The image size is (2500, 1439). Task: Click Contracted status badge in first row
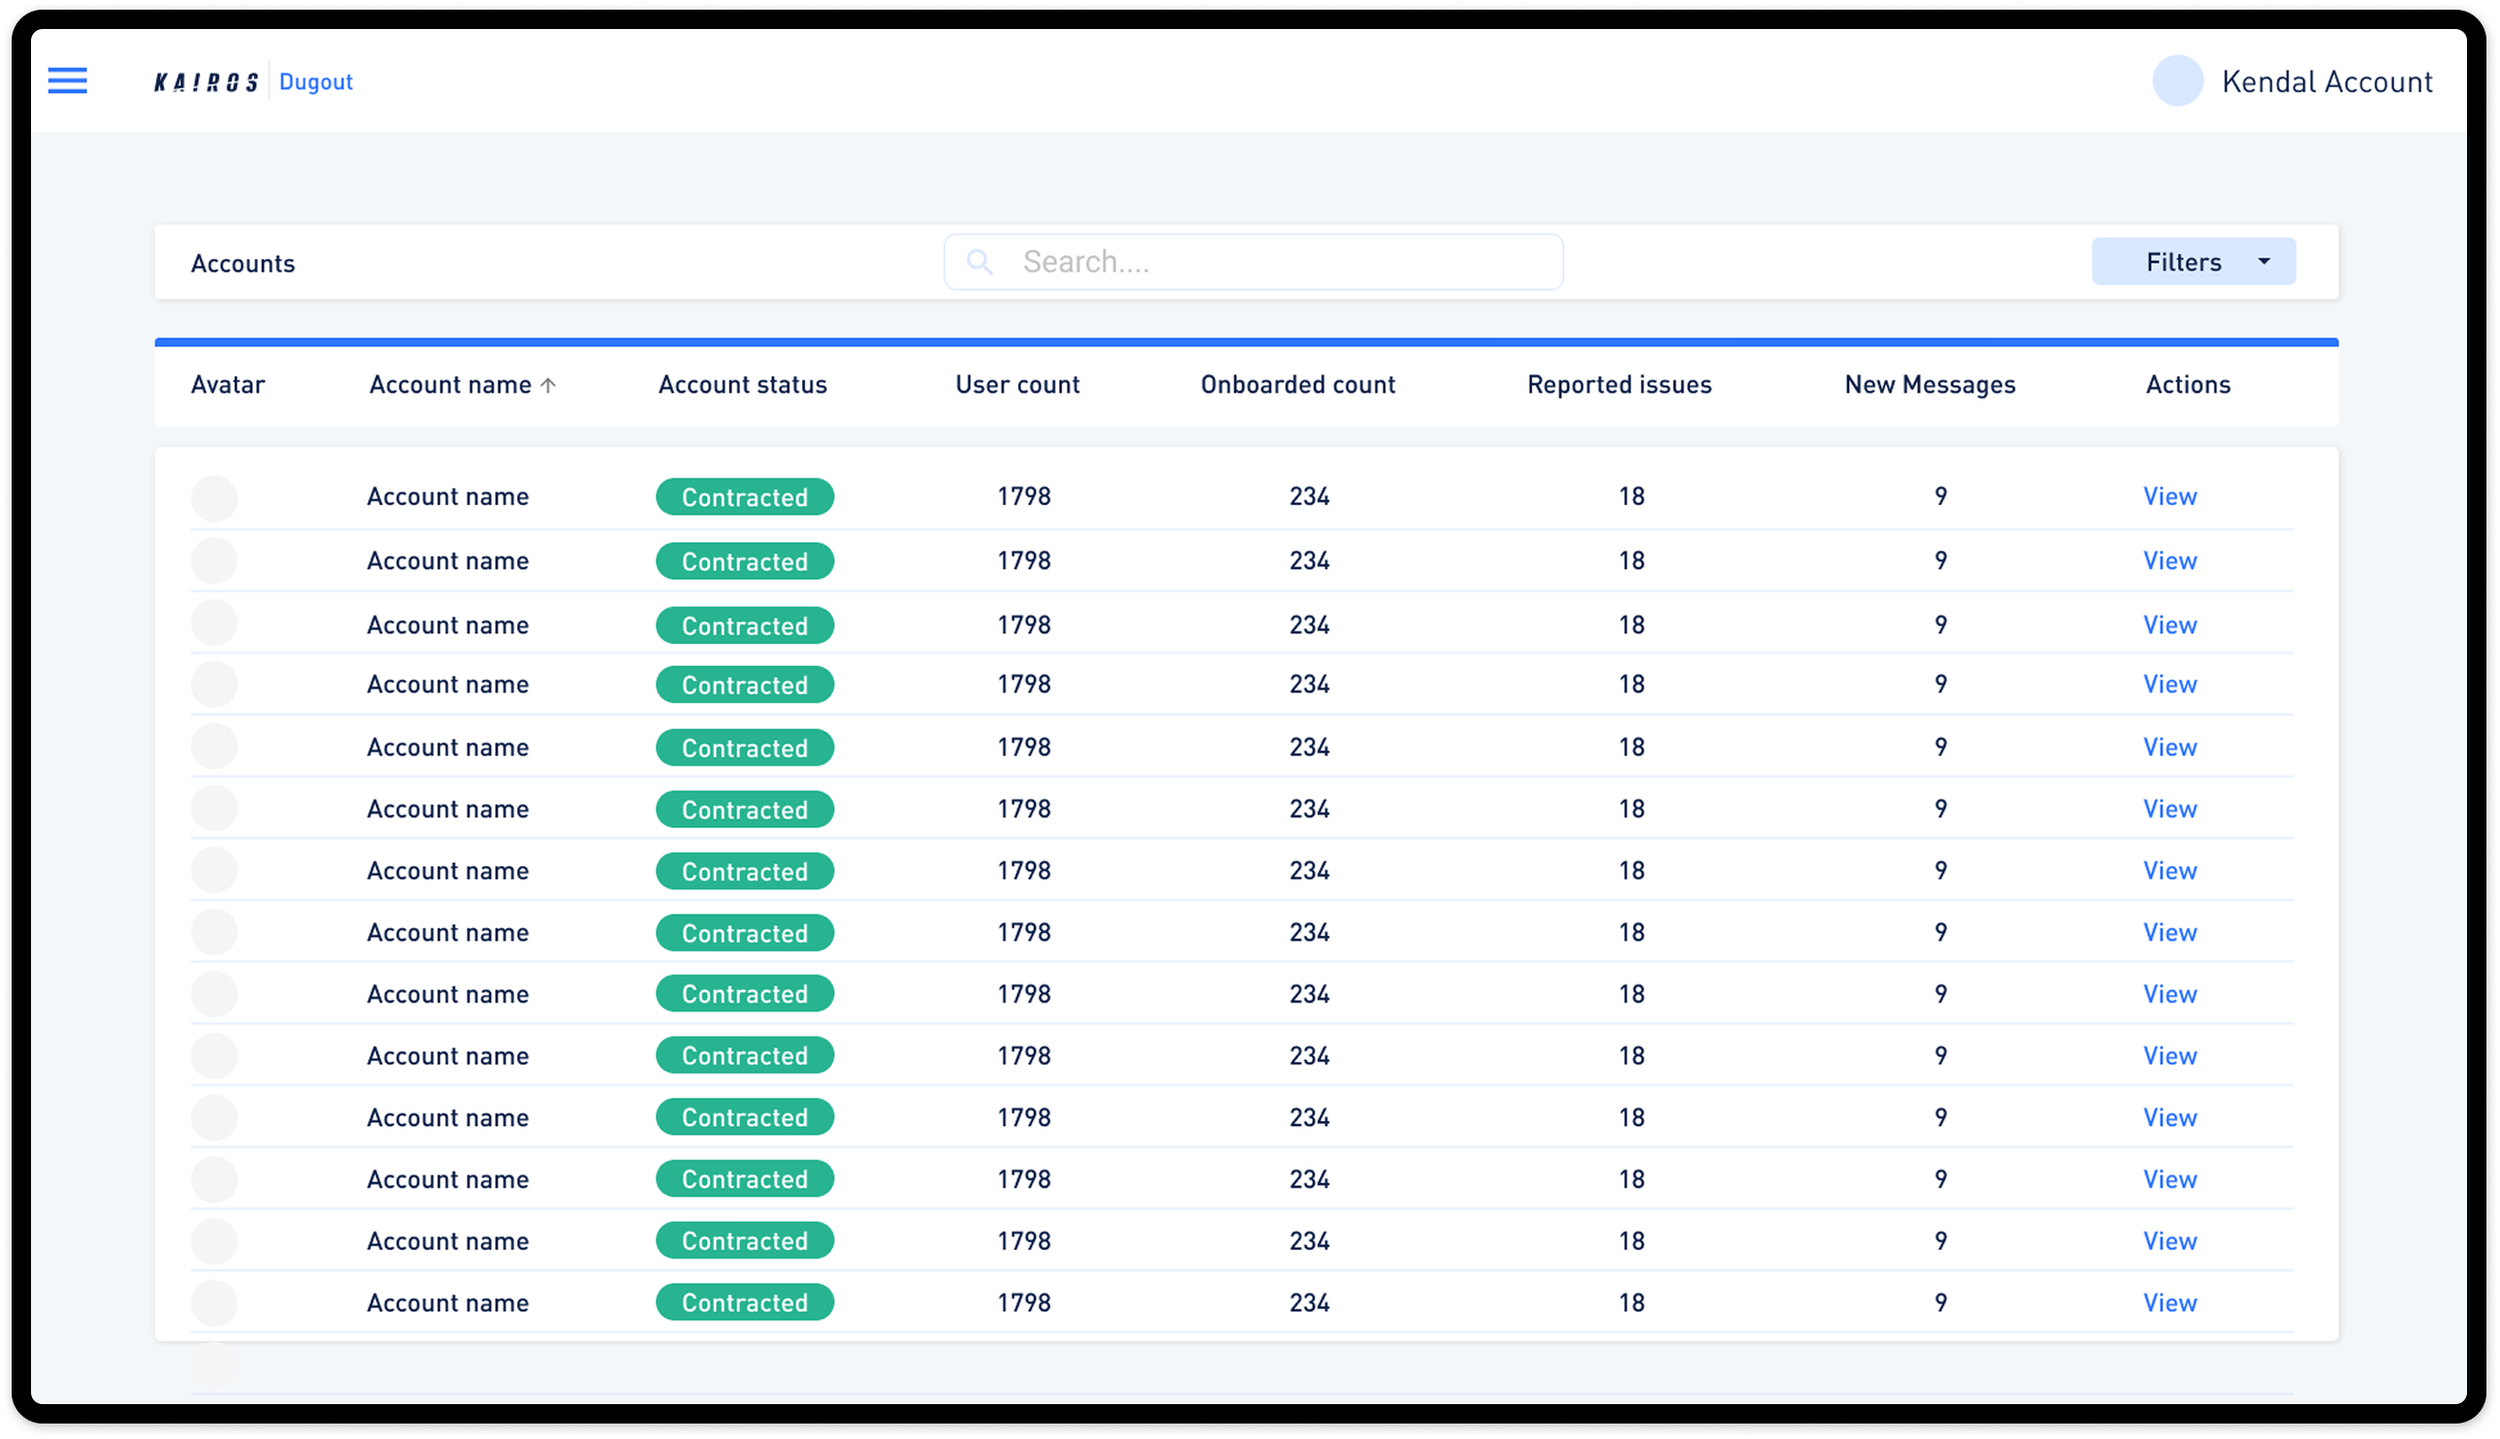point(744,497)
